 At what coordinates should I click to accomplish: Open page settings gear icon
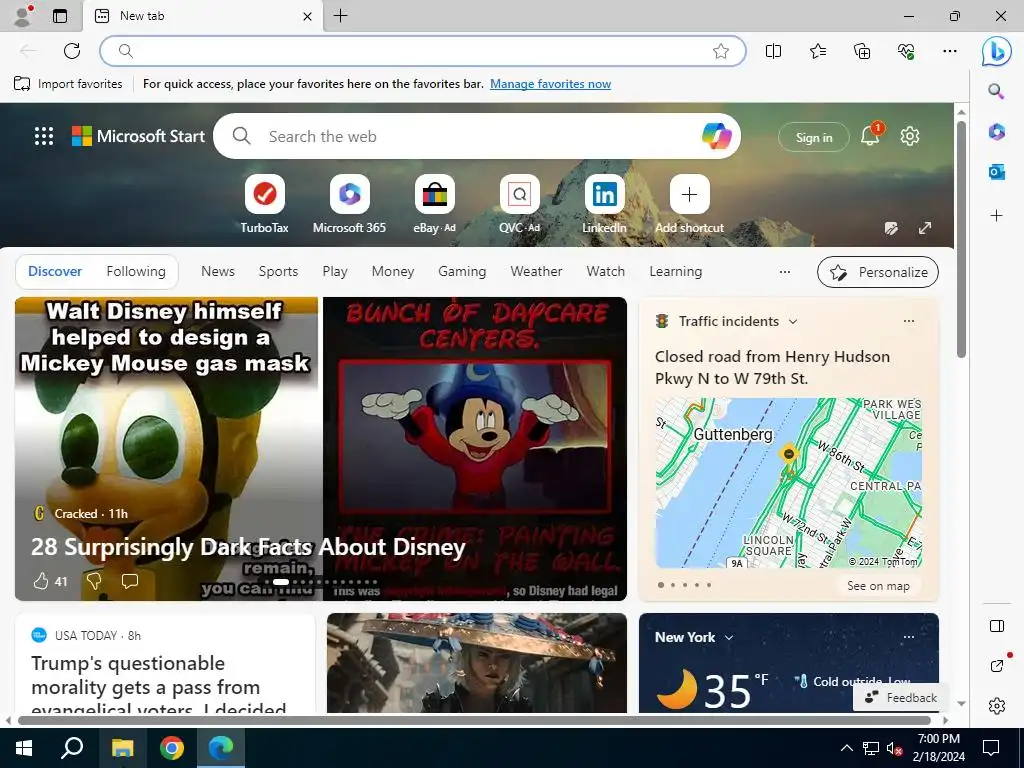tap(910, 136)
